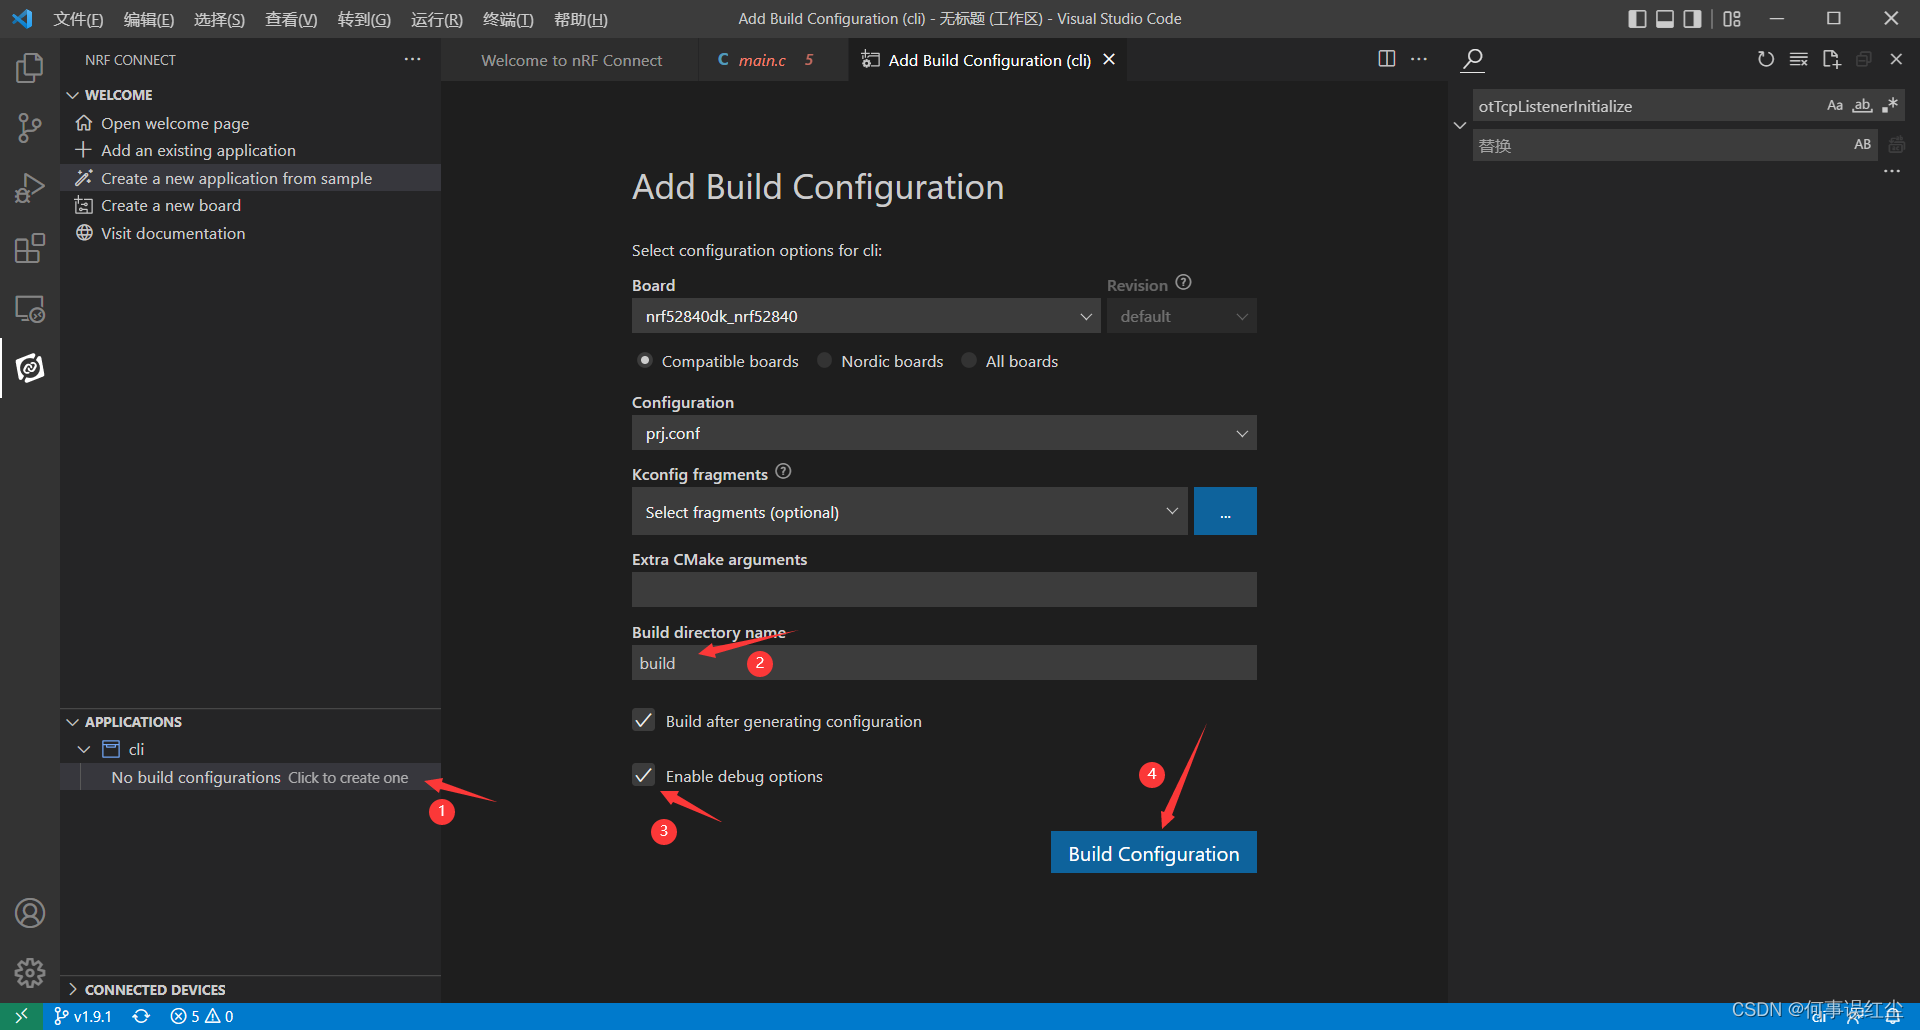The width and height of the screenshot is (1920, 1030).
Task: Toggle Match Whole Word in search
Action: click(1862, 105)
